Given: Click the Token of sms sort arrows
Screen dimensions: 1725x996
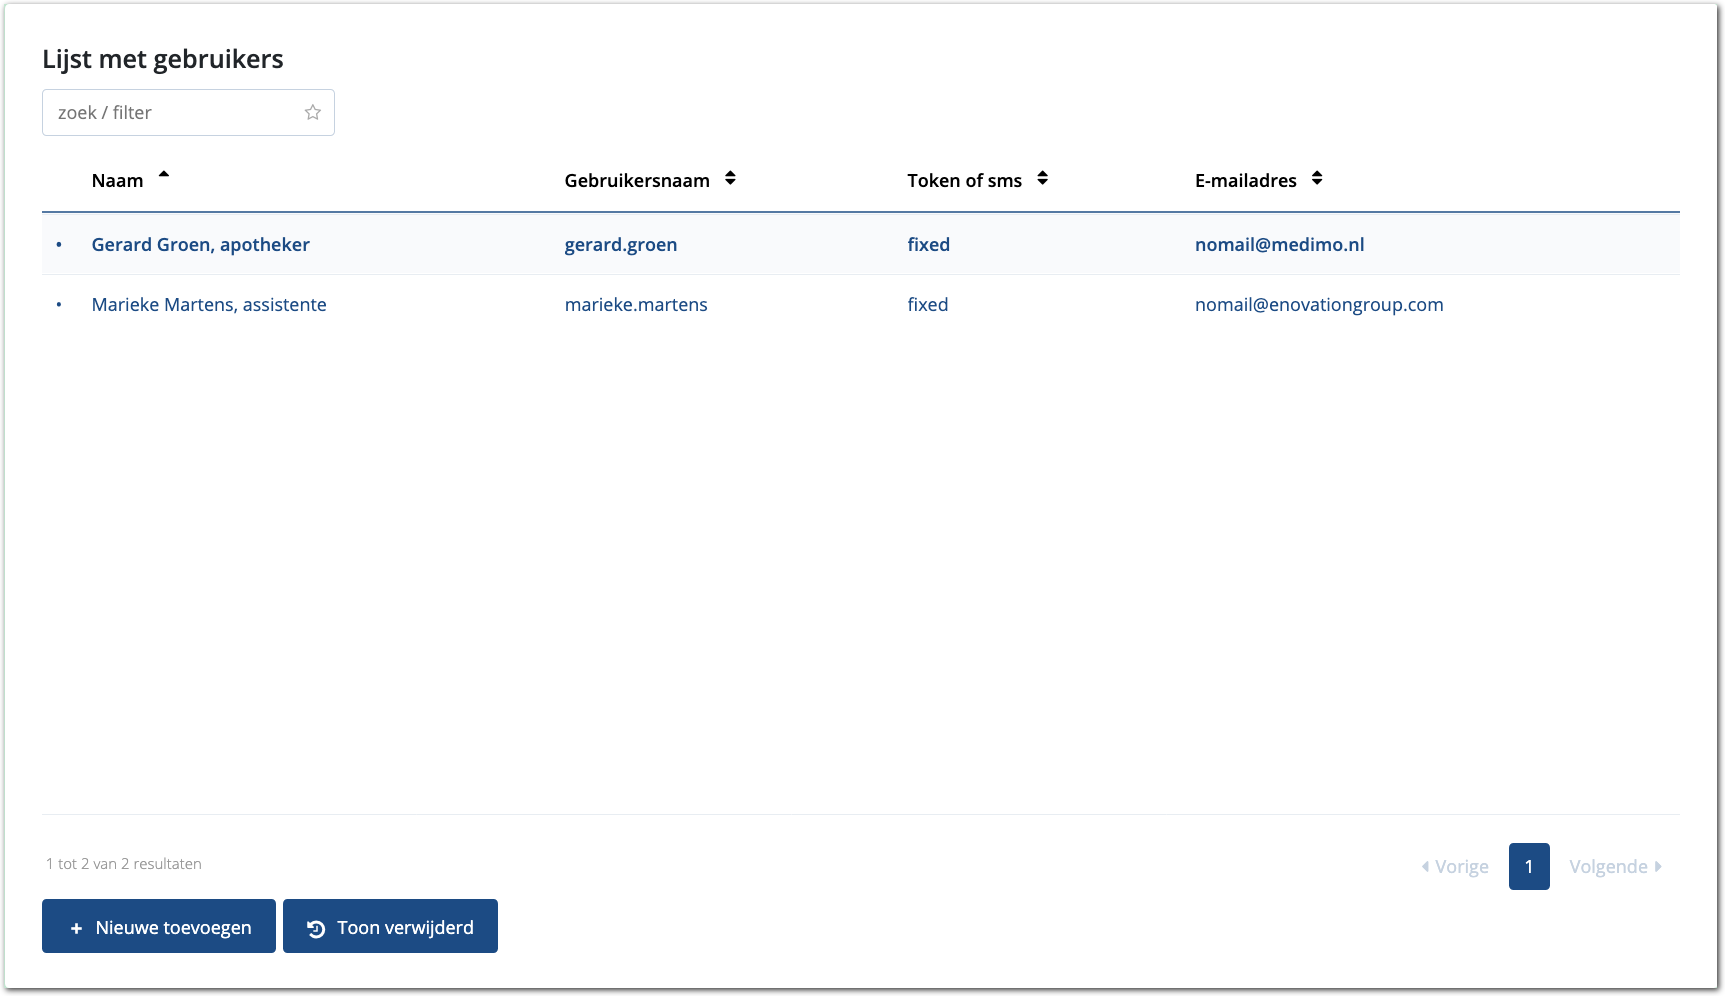Looking at the screenshot, I should [x=1042, y=179].
